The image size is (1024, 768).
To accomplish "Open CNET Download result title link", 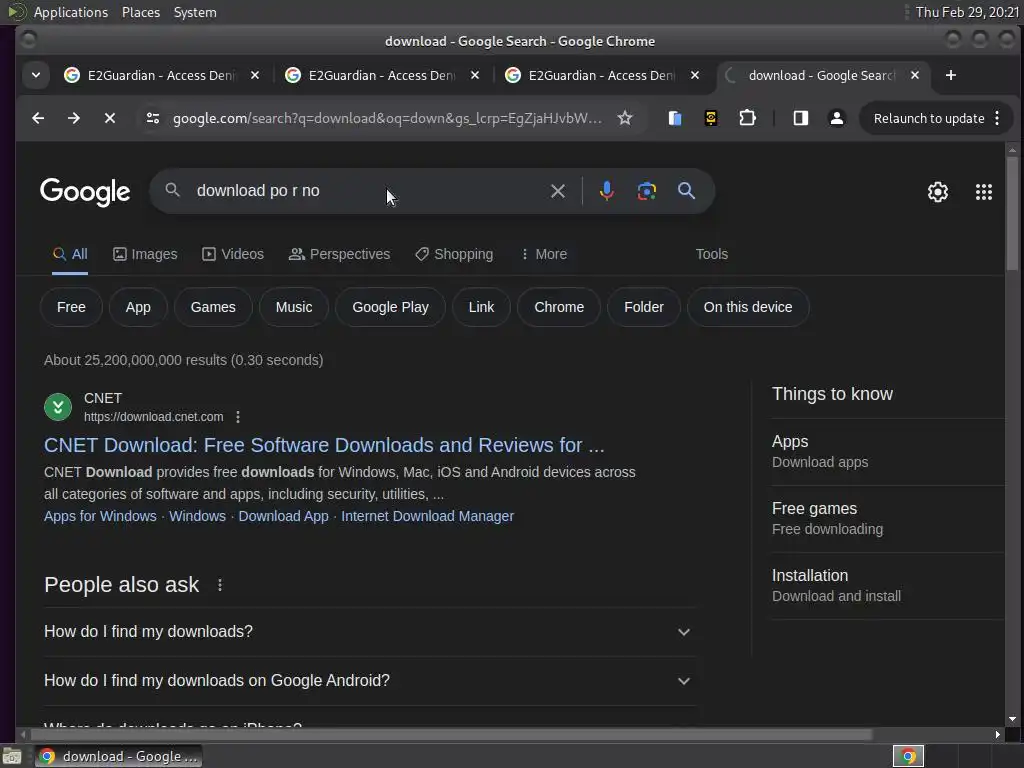I will (x=324, y=445).
